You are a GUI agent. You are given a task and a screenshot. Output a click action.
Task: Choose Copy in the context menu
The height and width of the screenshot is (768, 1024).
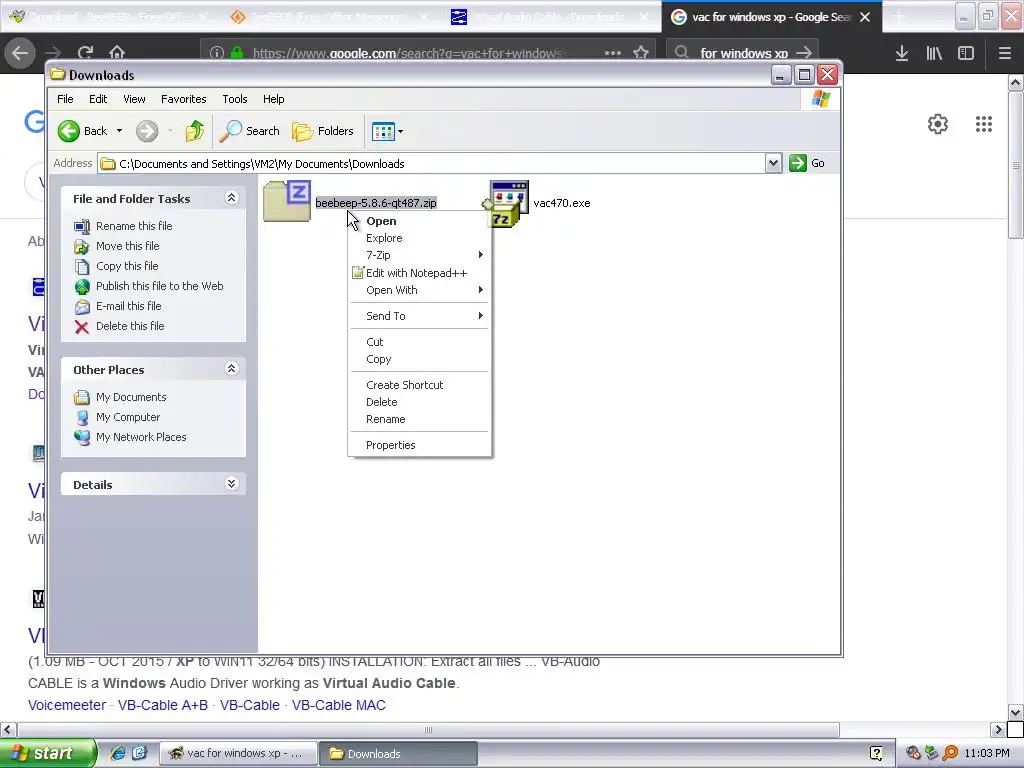pos(419,359)
